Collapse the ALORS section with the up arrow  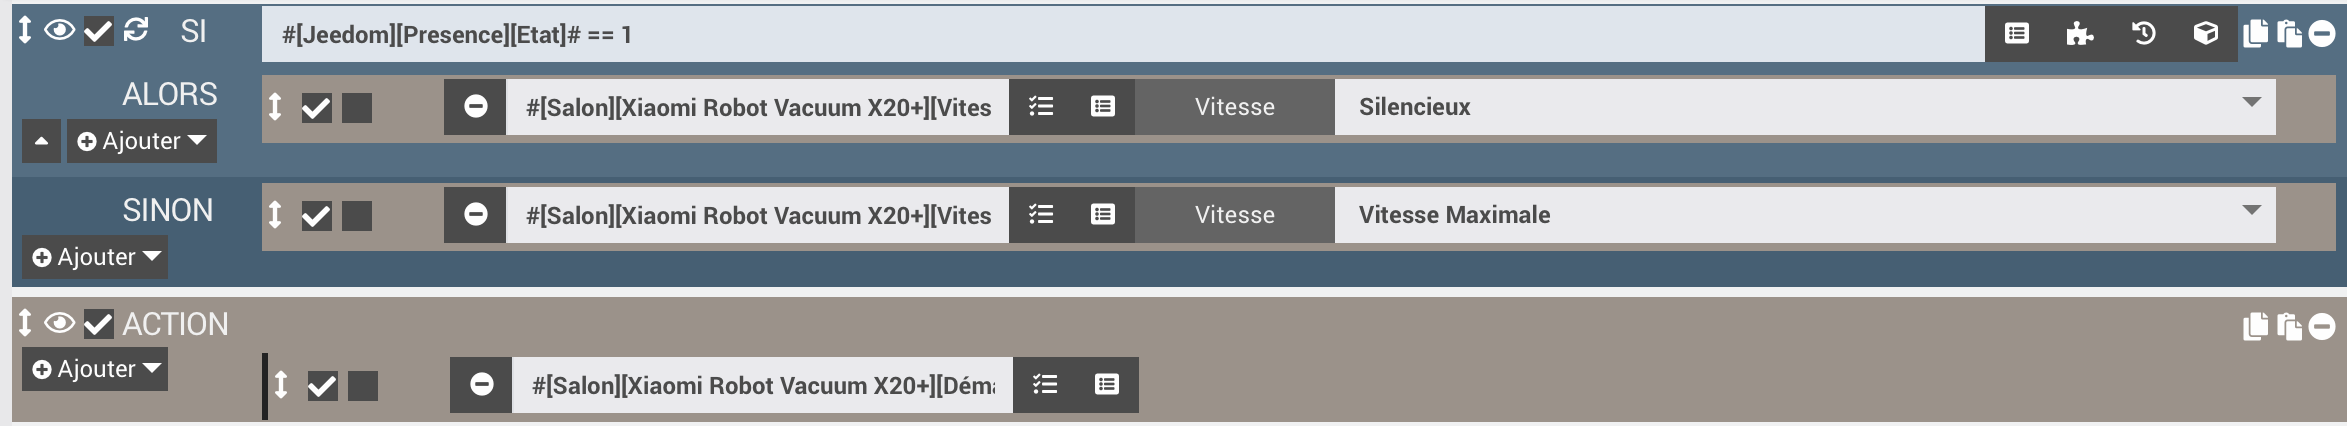point(41,141)
